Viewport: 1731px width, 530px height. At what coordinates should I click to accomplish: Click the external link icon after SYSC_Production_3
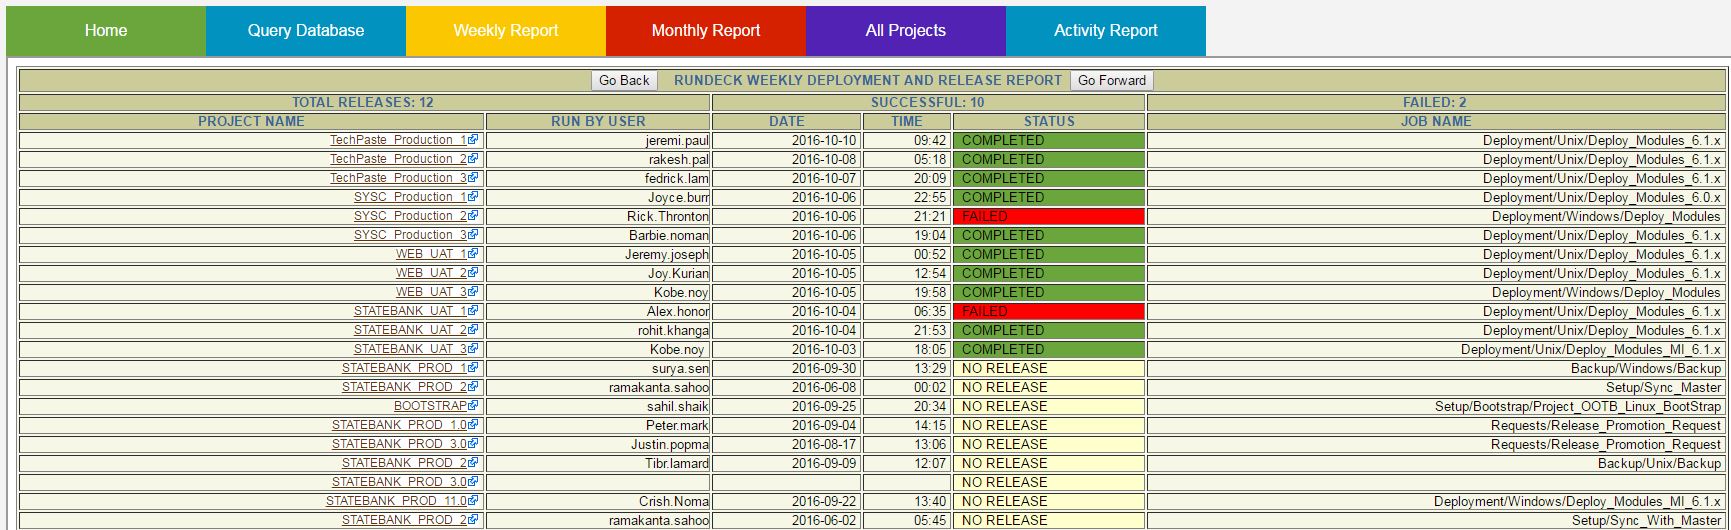[473, 235]
